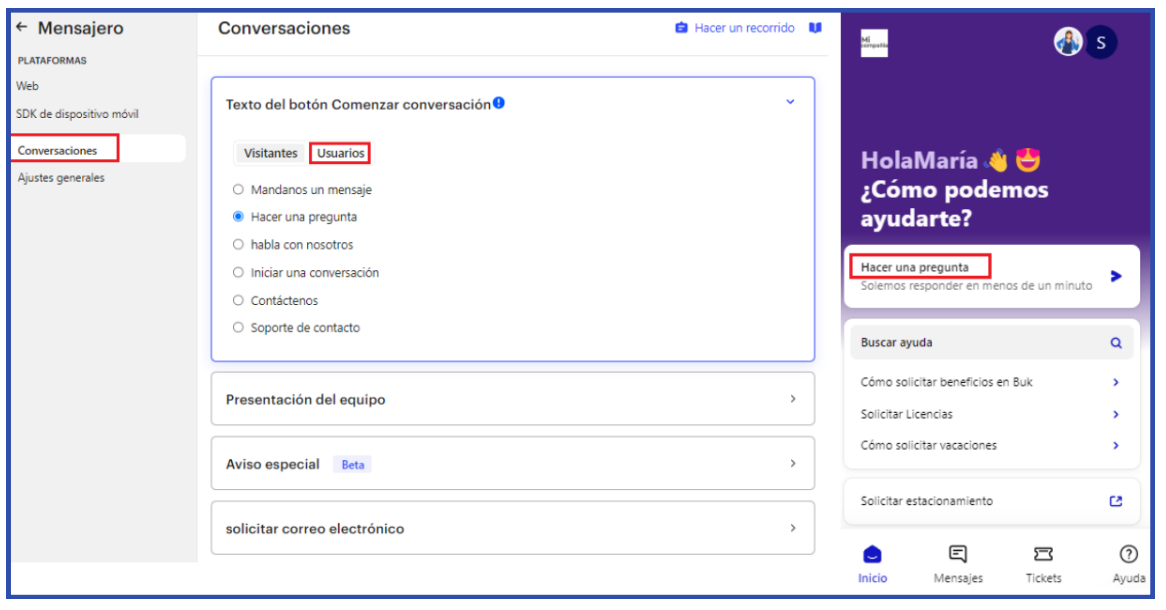
Task: Expand the Presentación del equipo section
Action: (x=792, y=399)
